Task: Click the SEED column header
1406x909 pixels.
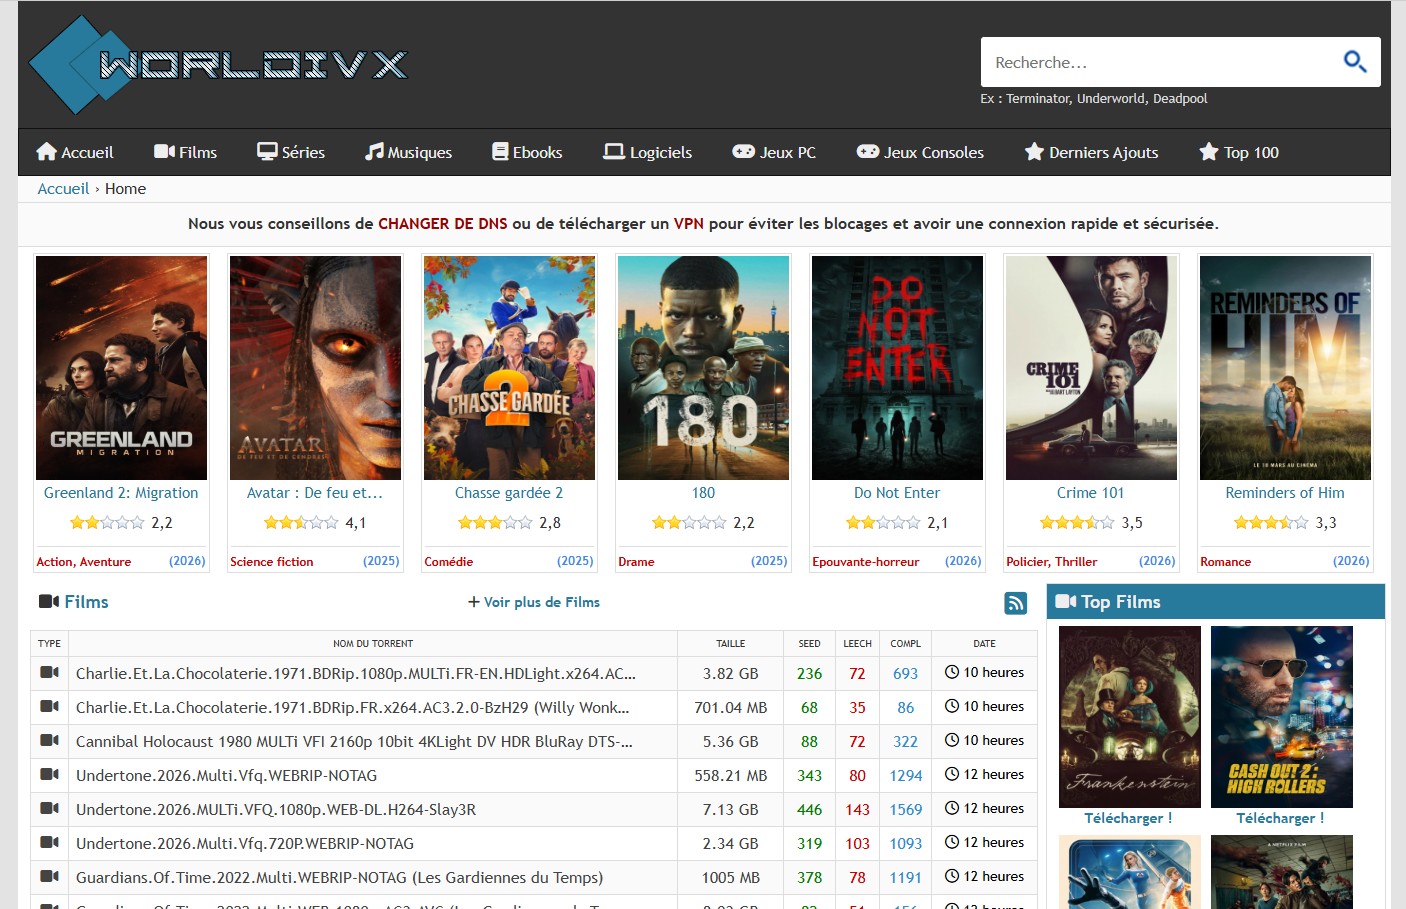Action: [810, 644]
